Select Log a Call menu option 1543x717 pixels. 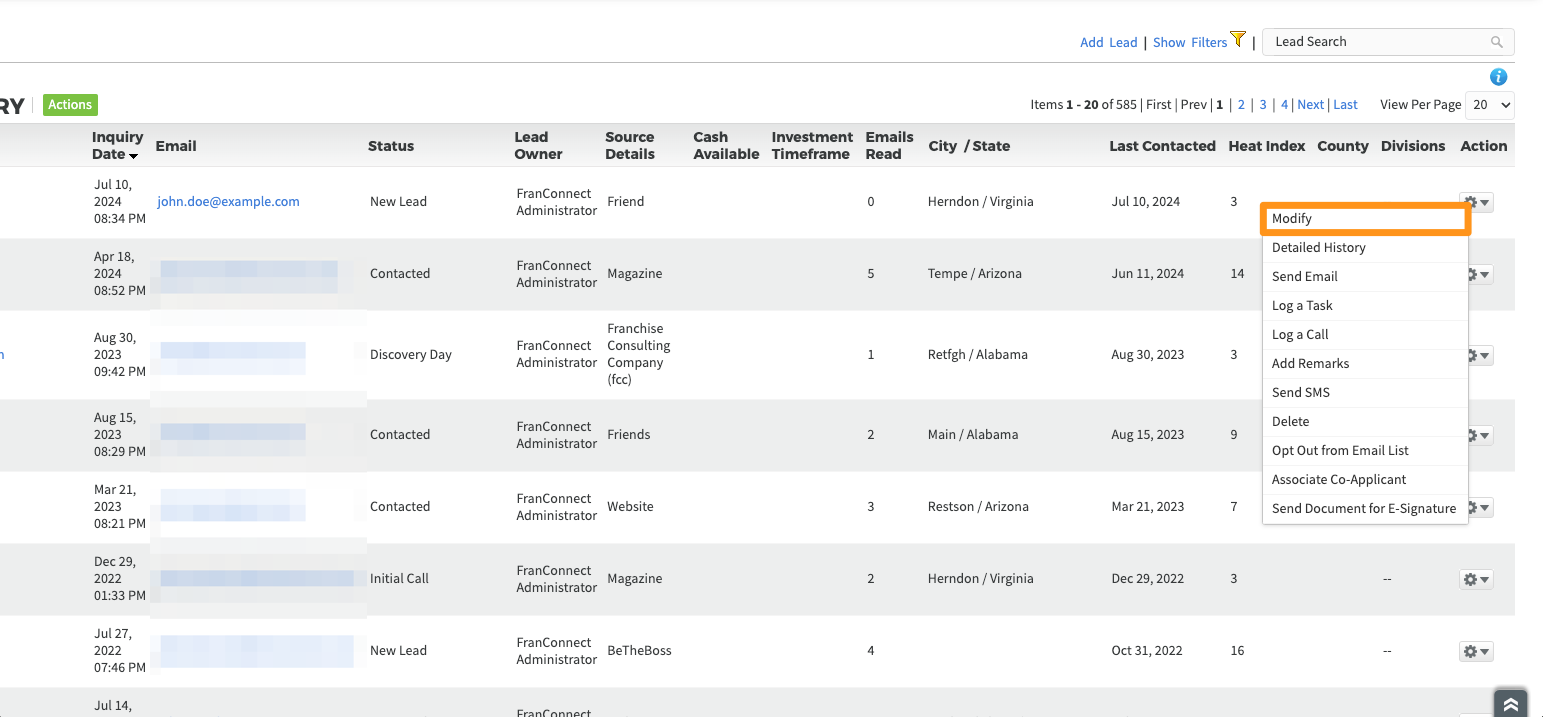point(1299,335)
